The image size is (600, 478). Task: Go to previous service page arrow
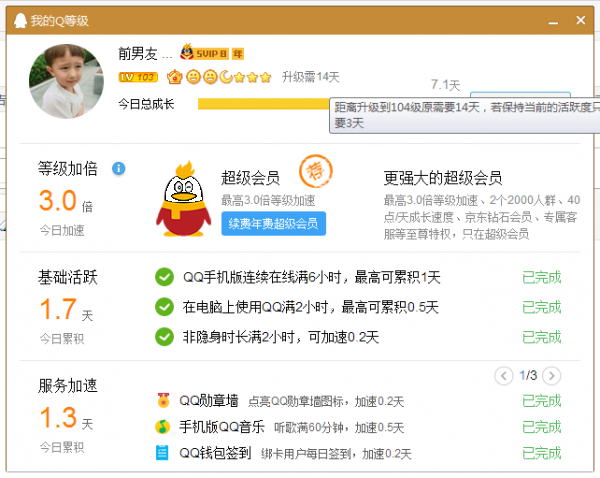pos(504,376)
